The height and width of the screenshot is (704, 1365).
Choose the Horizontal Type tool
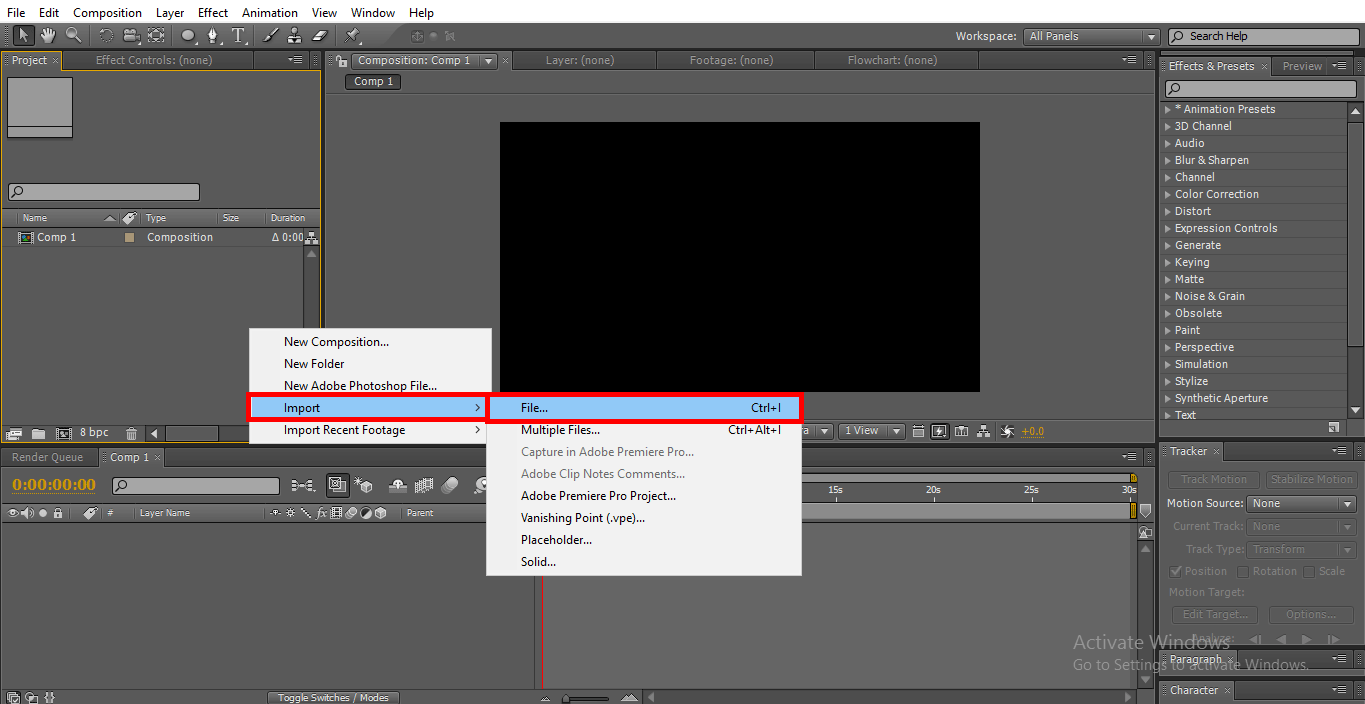(x=238, y=36)
